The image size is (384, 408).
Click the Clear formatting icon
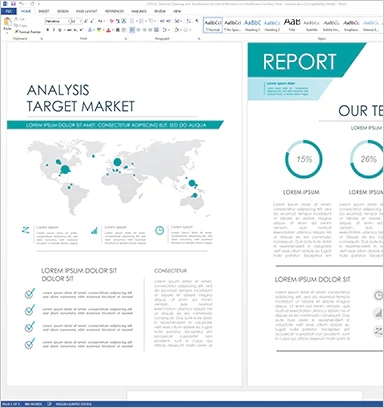click(112, 21)
